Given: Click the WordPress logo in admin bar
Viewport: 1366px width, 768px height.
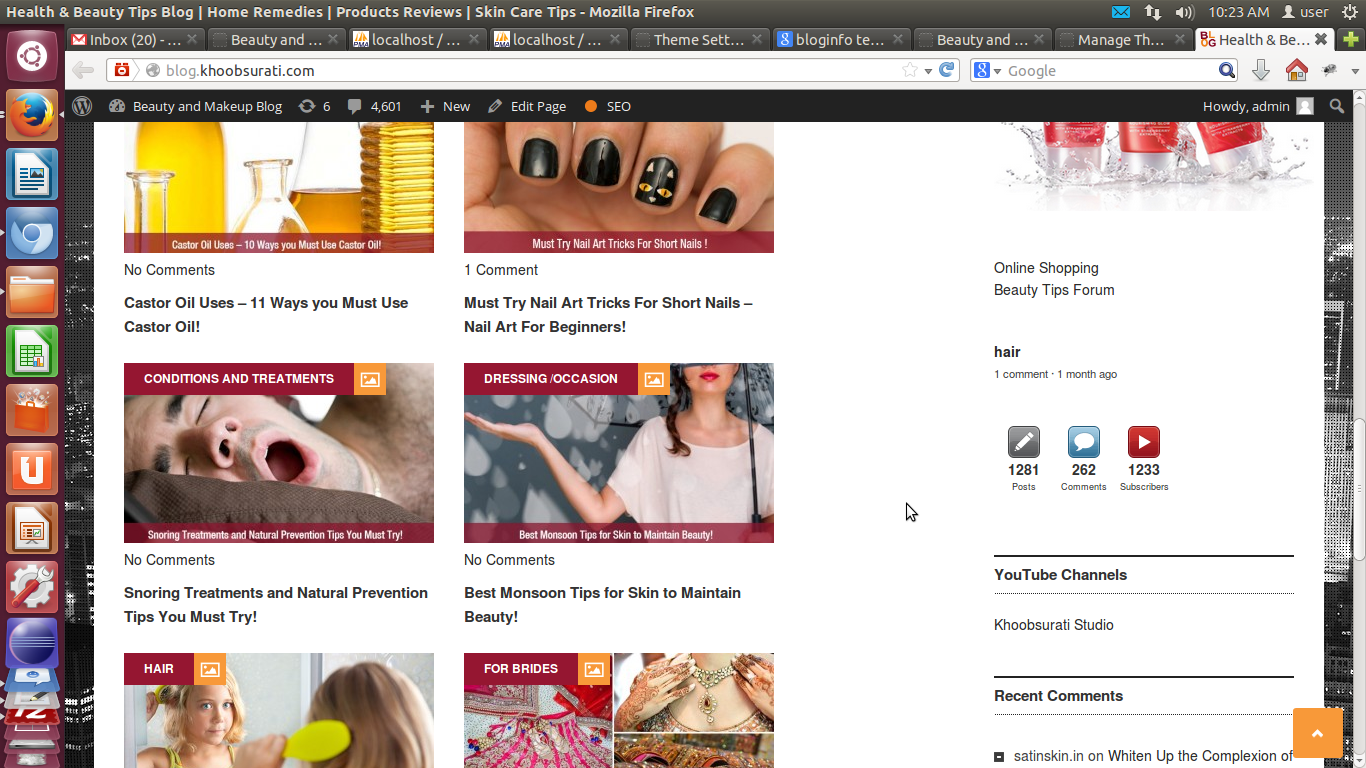Looking at the screenshot, I should click(x=83, y=106).
